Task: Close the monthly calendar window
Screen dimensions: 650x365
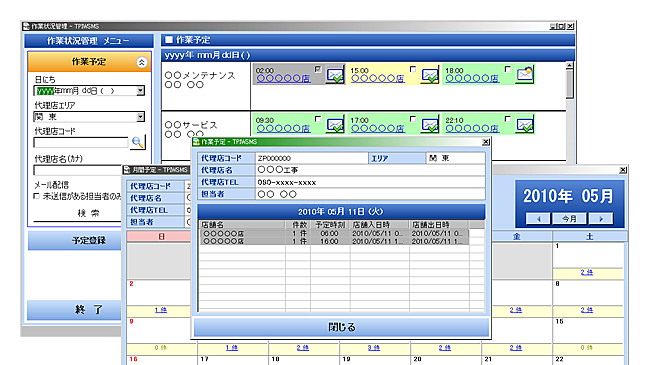Action: [x=623, y=170]
